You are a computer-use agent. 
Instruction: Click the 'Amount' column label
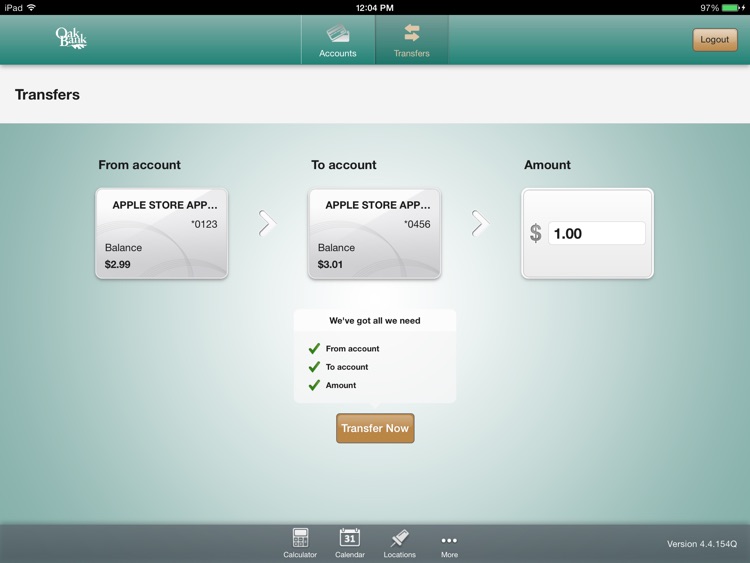point(547,165)
